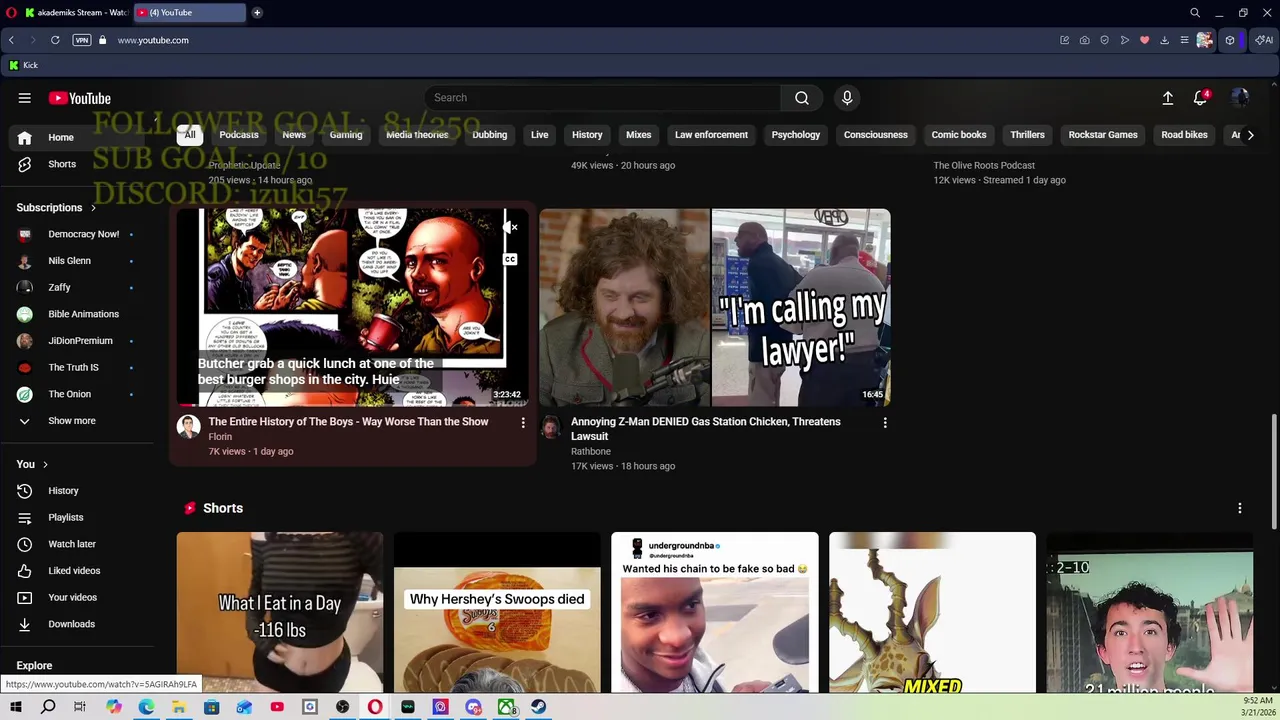The width and height of the screenshot is (1280, 720).
Task: Open the Opera AI assistant button
Action: click(1264, 40)
